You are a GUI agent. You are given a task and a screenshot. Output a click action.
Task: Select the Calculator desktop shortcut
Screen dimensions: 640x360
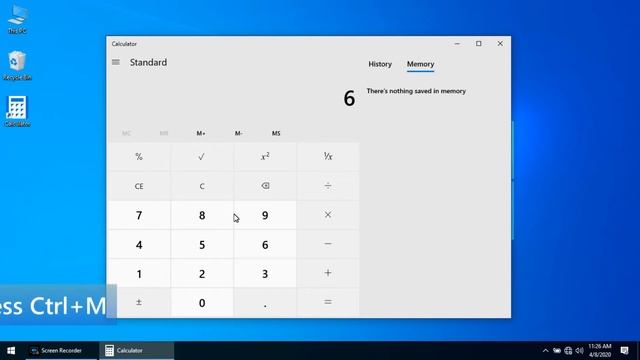(17, 112)
